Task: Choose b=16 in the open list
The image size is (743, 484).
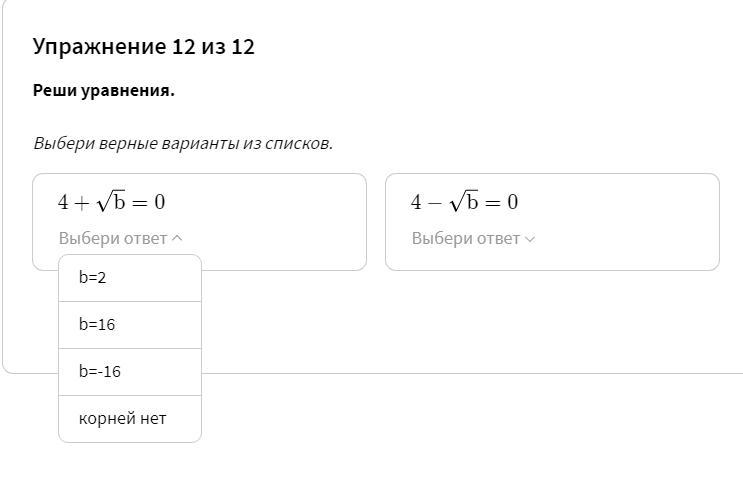Action: pos(130,325)
